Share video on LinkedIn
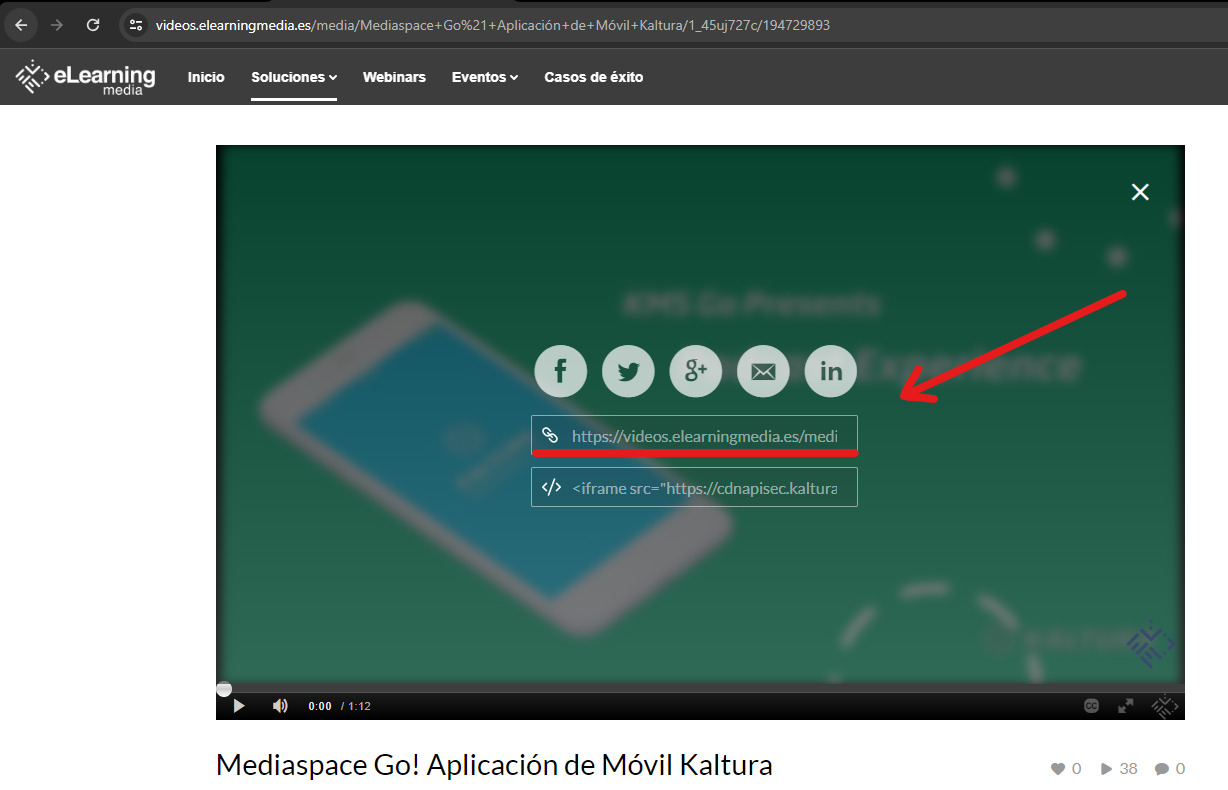Image resolution: width=1228 pixels, height=790 pixels. pos(831,371)
